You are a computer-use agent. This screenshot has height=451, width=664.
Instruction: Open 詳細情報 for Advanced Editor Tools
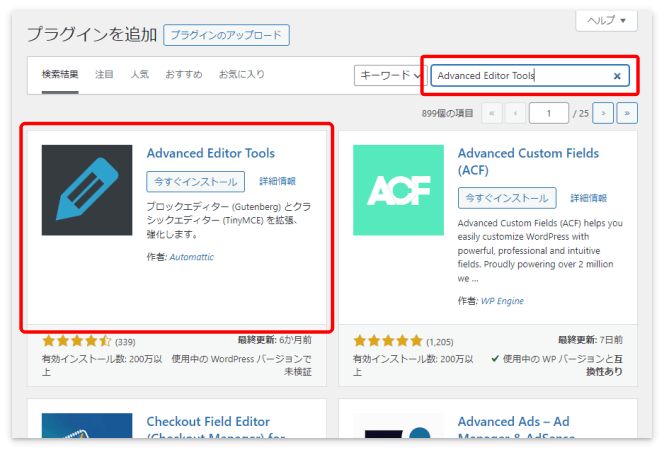[x=277, y=181]
